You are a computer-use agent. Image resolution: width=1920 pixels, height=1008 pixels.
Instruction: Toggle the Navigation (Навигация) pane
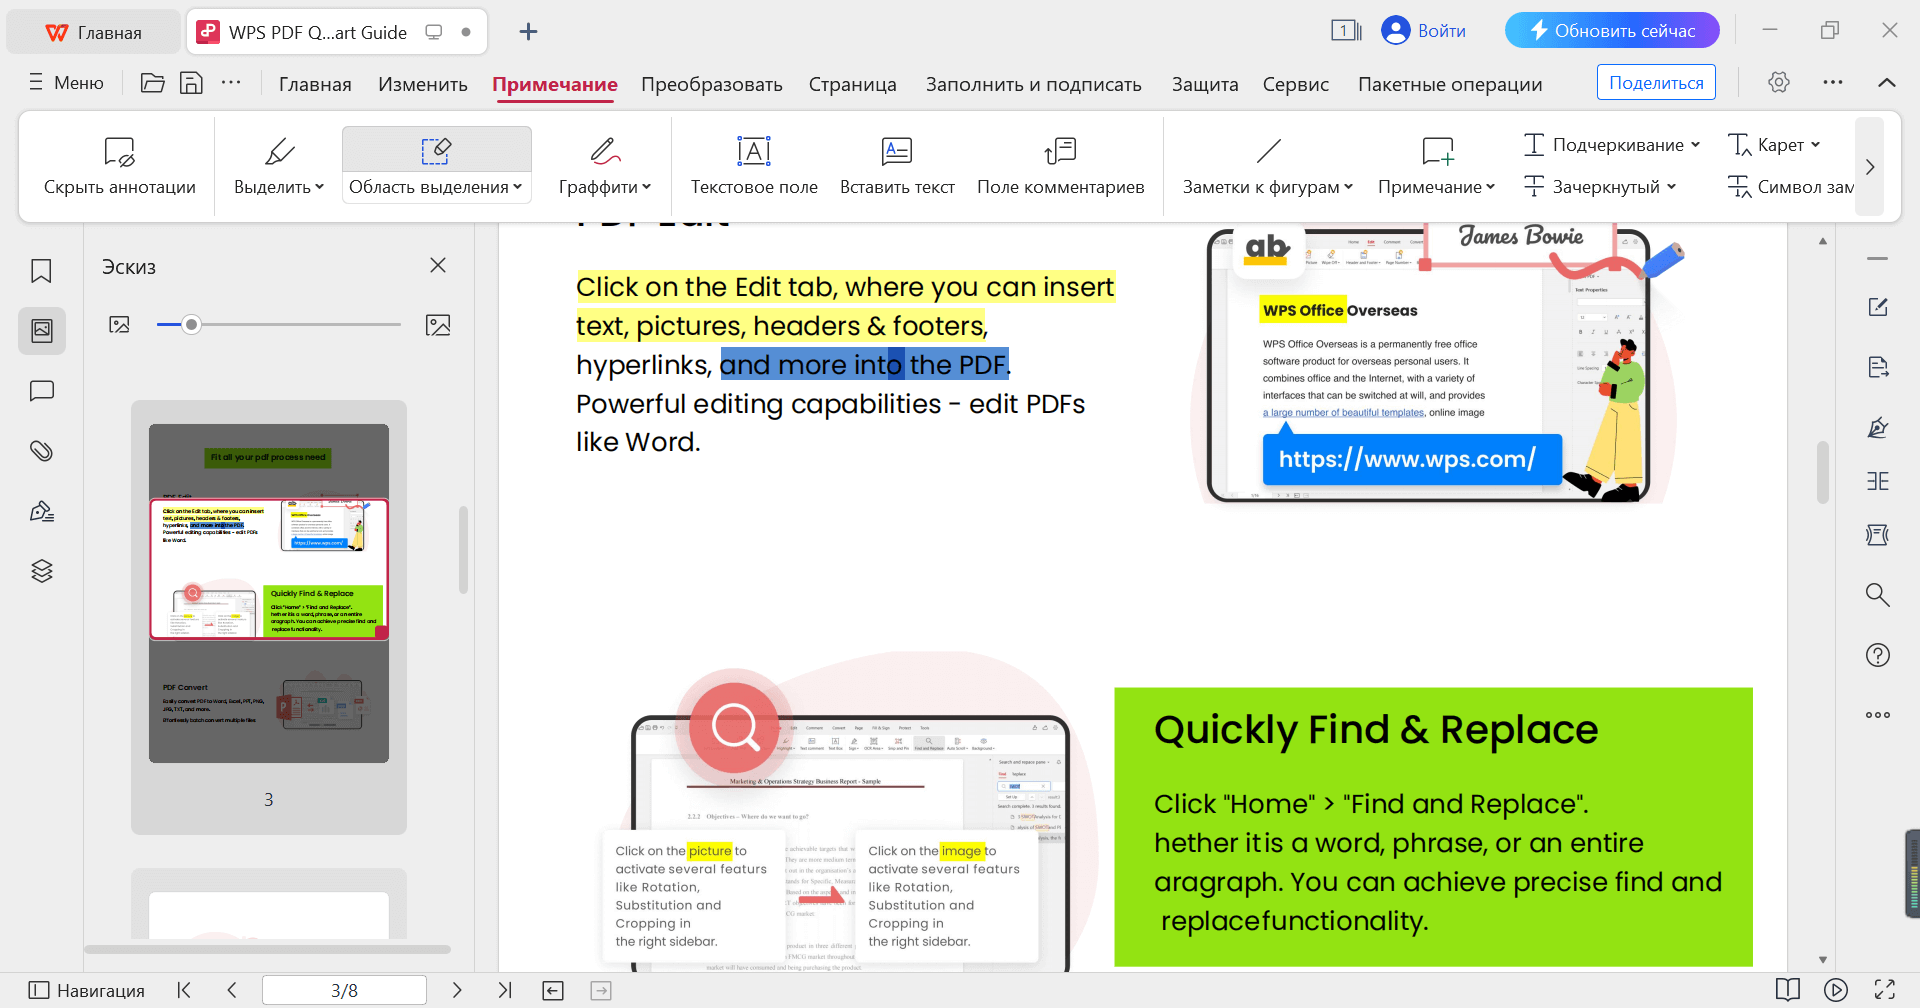[x=87, y=990]
